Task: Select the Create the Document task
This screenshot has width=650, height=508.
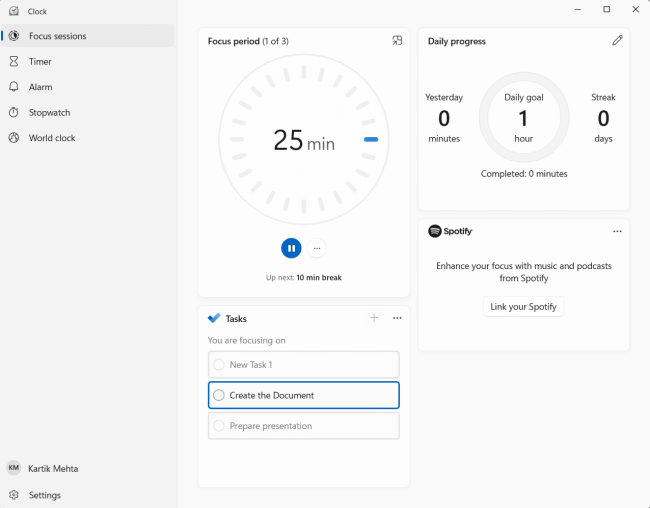Action: point(304,395)
